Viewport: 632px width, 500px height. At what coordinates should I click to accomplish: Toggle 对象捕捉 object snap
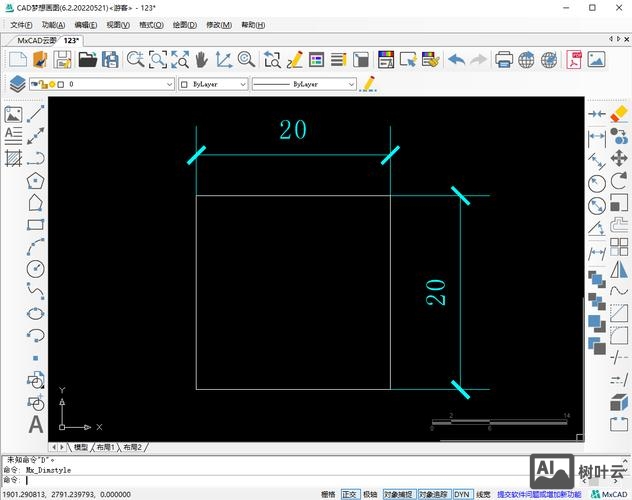pos(400,494)
